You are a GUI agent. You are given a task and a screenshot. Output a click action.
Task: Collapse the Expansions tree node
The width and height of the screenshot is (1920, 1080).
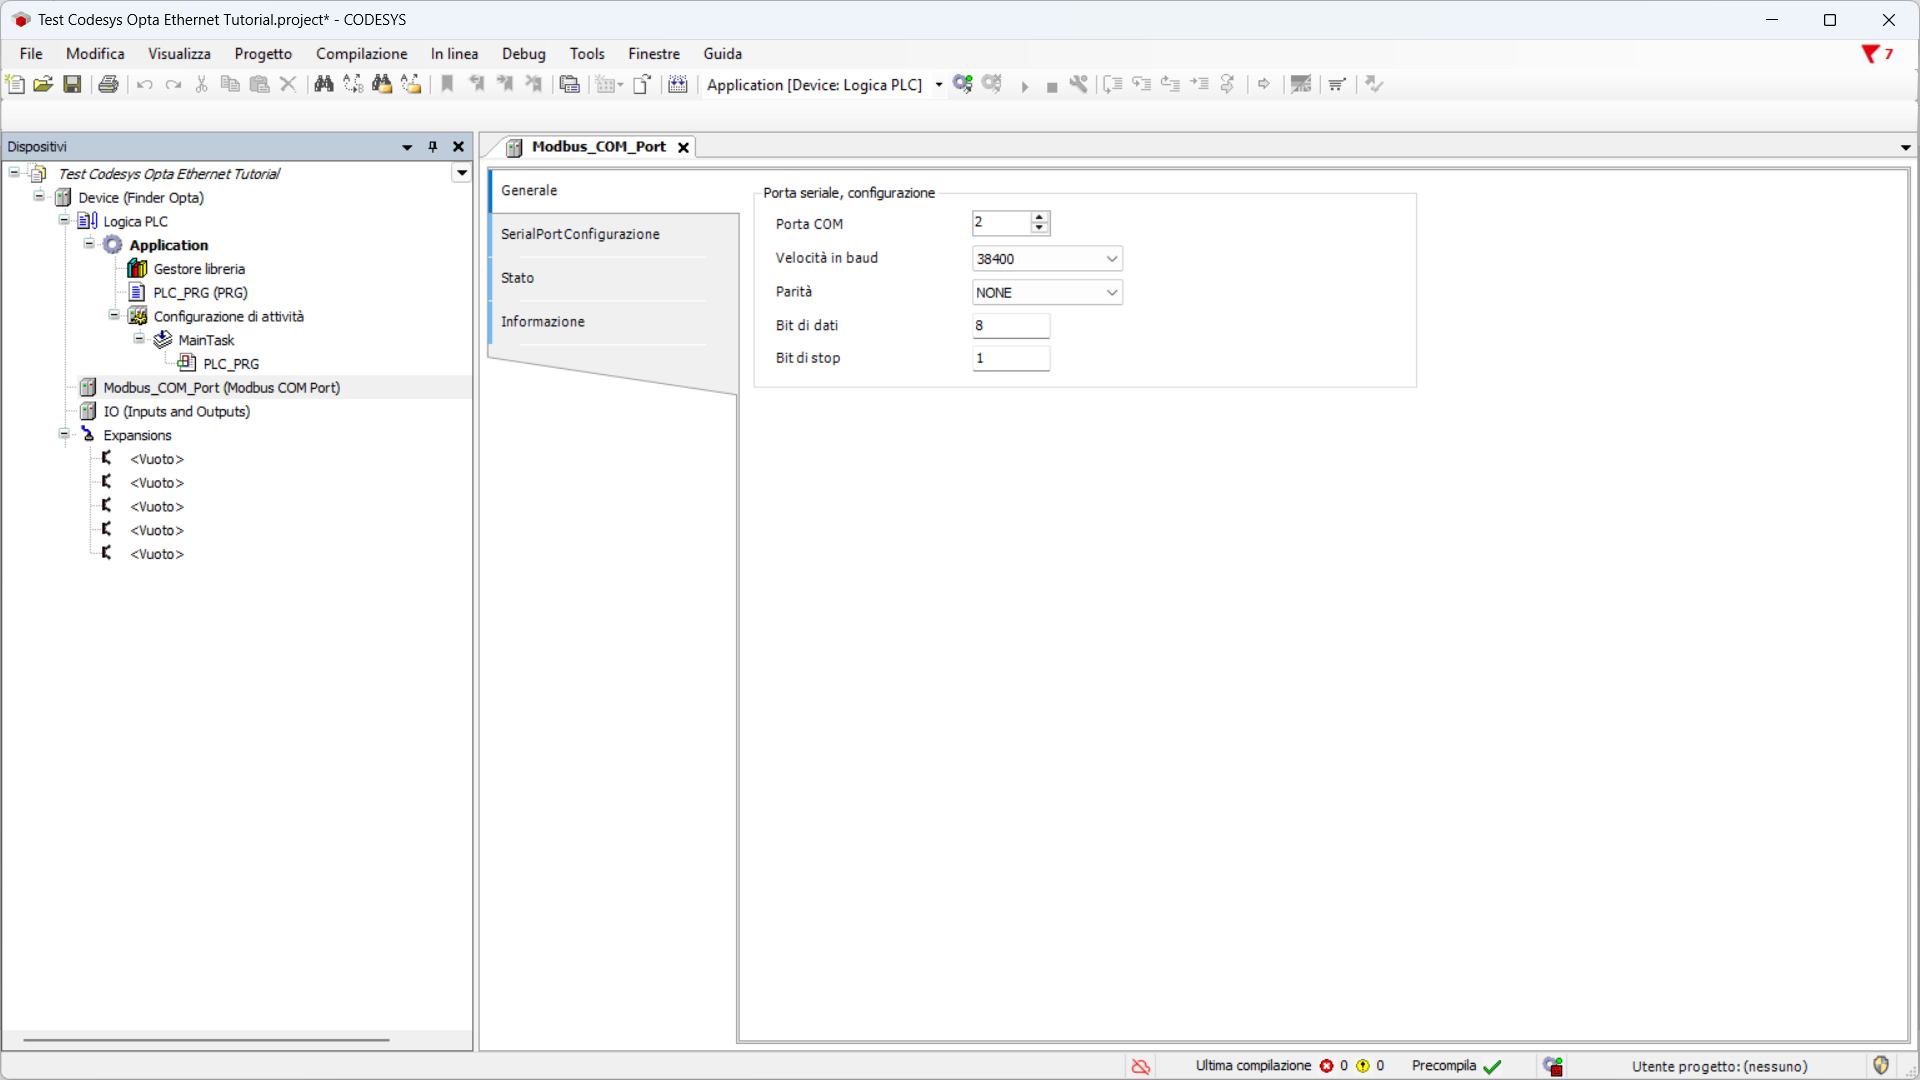point(64,435)
